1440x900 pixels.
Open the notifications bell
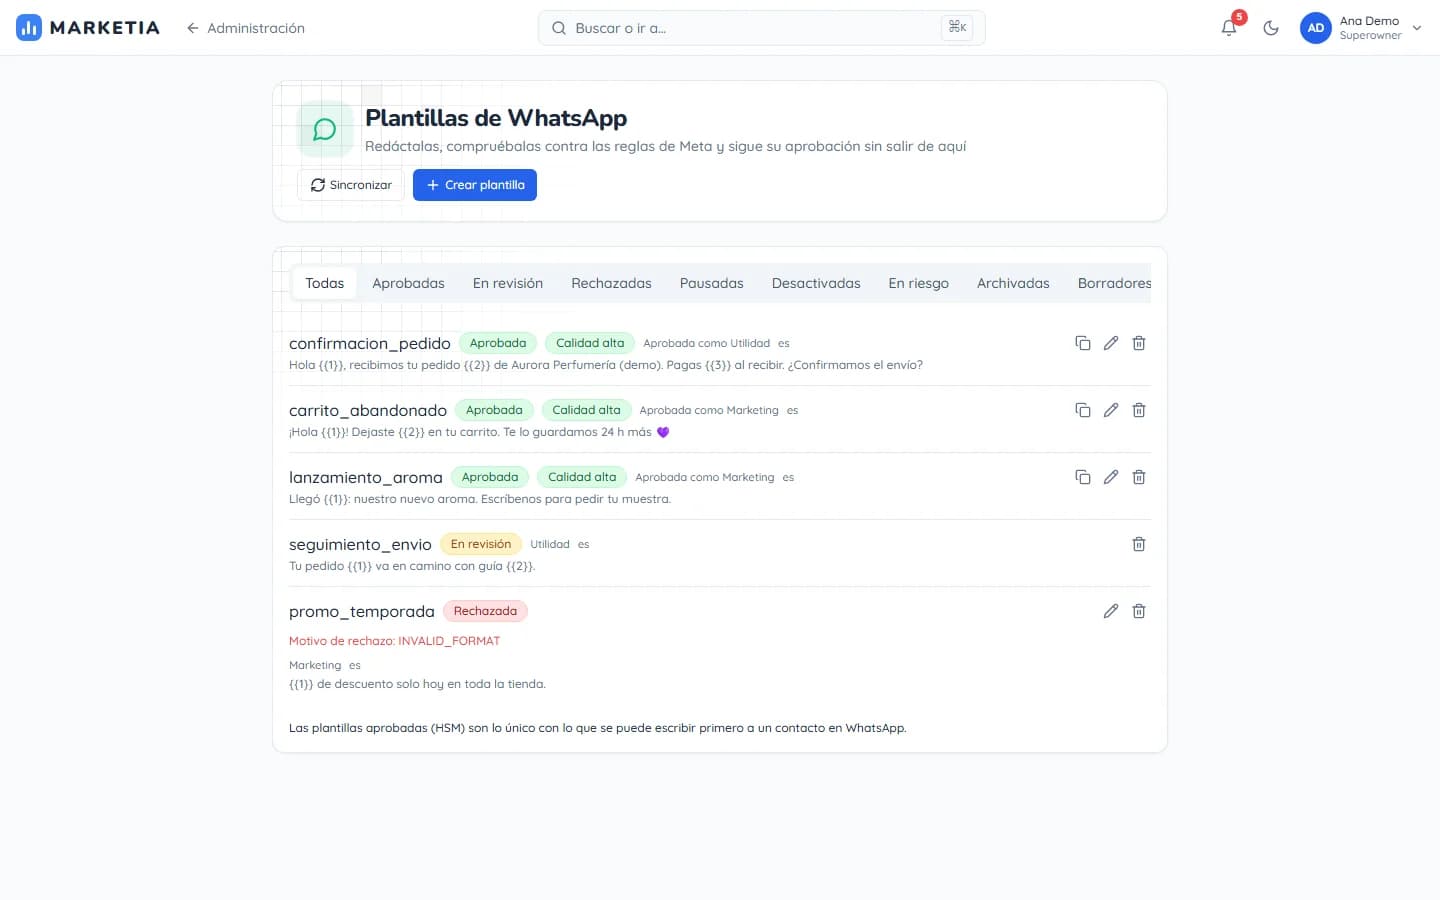(1229, 28)
